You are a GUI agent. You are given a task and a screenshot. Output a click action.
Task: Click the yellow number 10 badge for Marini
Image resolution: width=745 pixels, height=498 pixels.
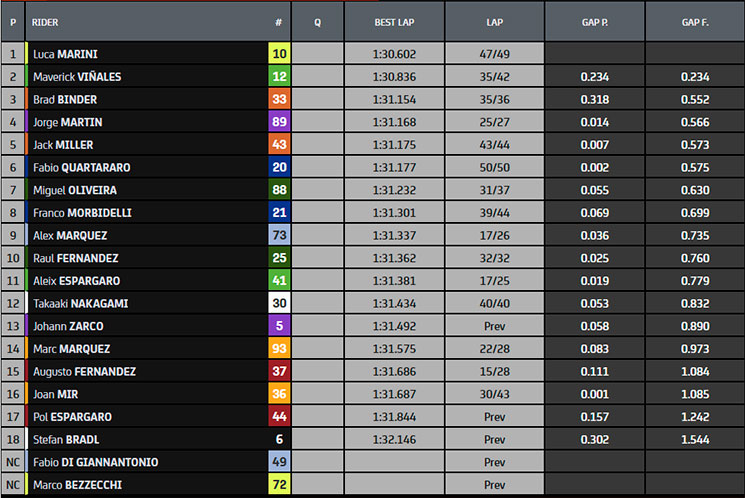point(279,54)
